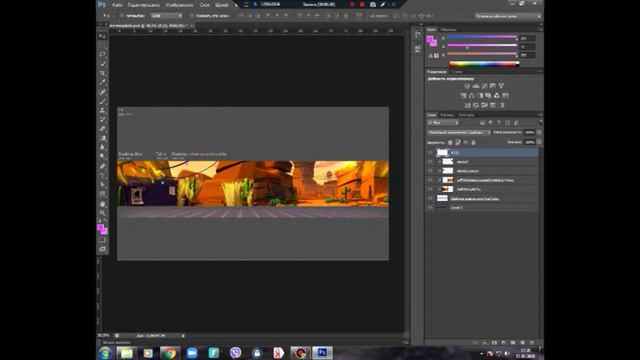Open the fill slider dropdown arrow
640x360 pixels.
pyautogui.click(x=539, y=142)
